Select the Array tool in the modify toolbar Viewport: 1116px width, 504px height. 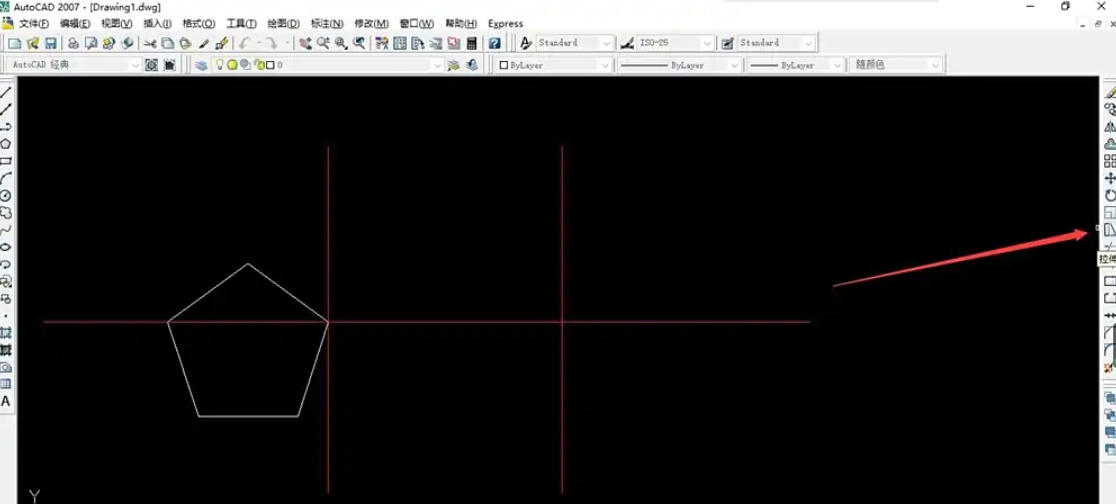(1110, 161)
